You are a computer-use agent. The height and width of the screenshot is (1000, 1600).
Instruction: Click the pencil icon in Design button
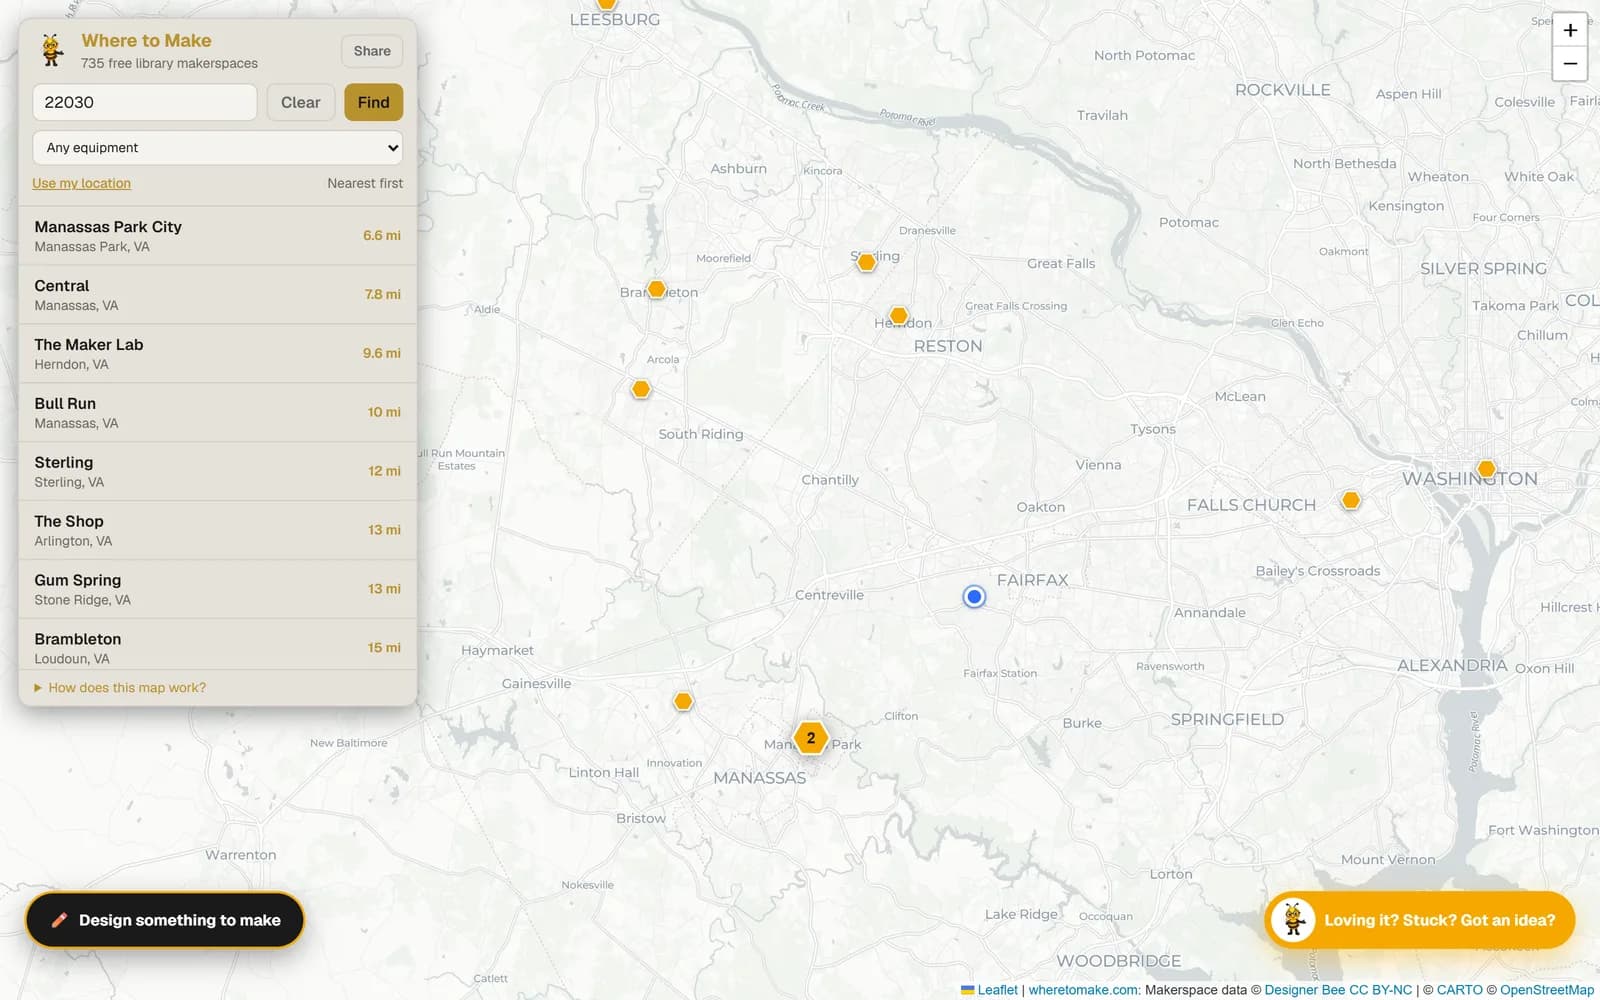click(59, 920)
